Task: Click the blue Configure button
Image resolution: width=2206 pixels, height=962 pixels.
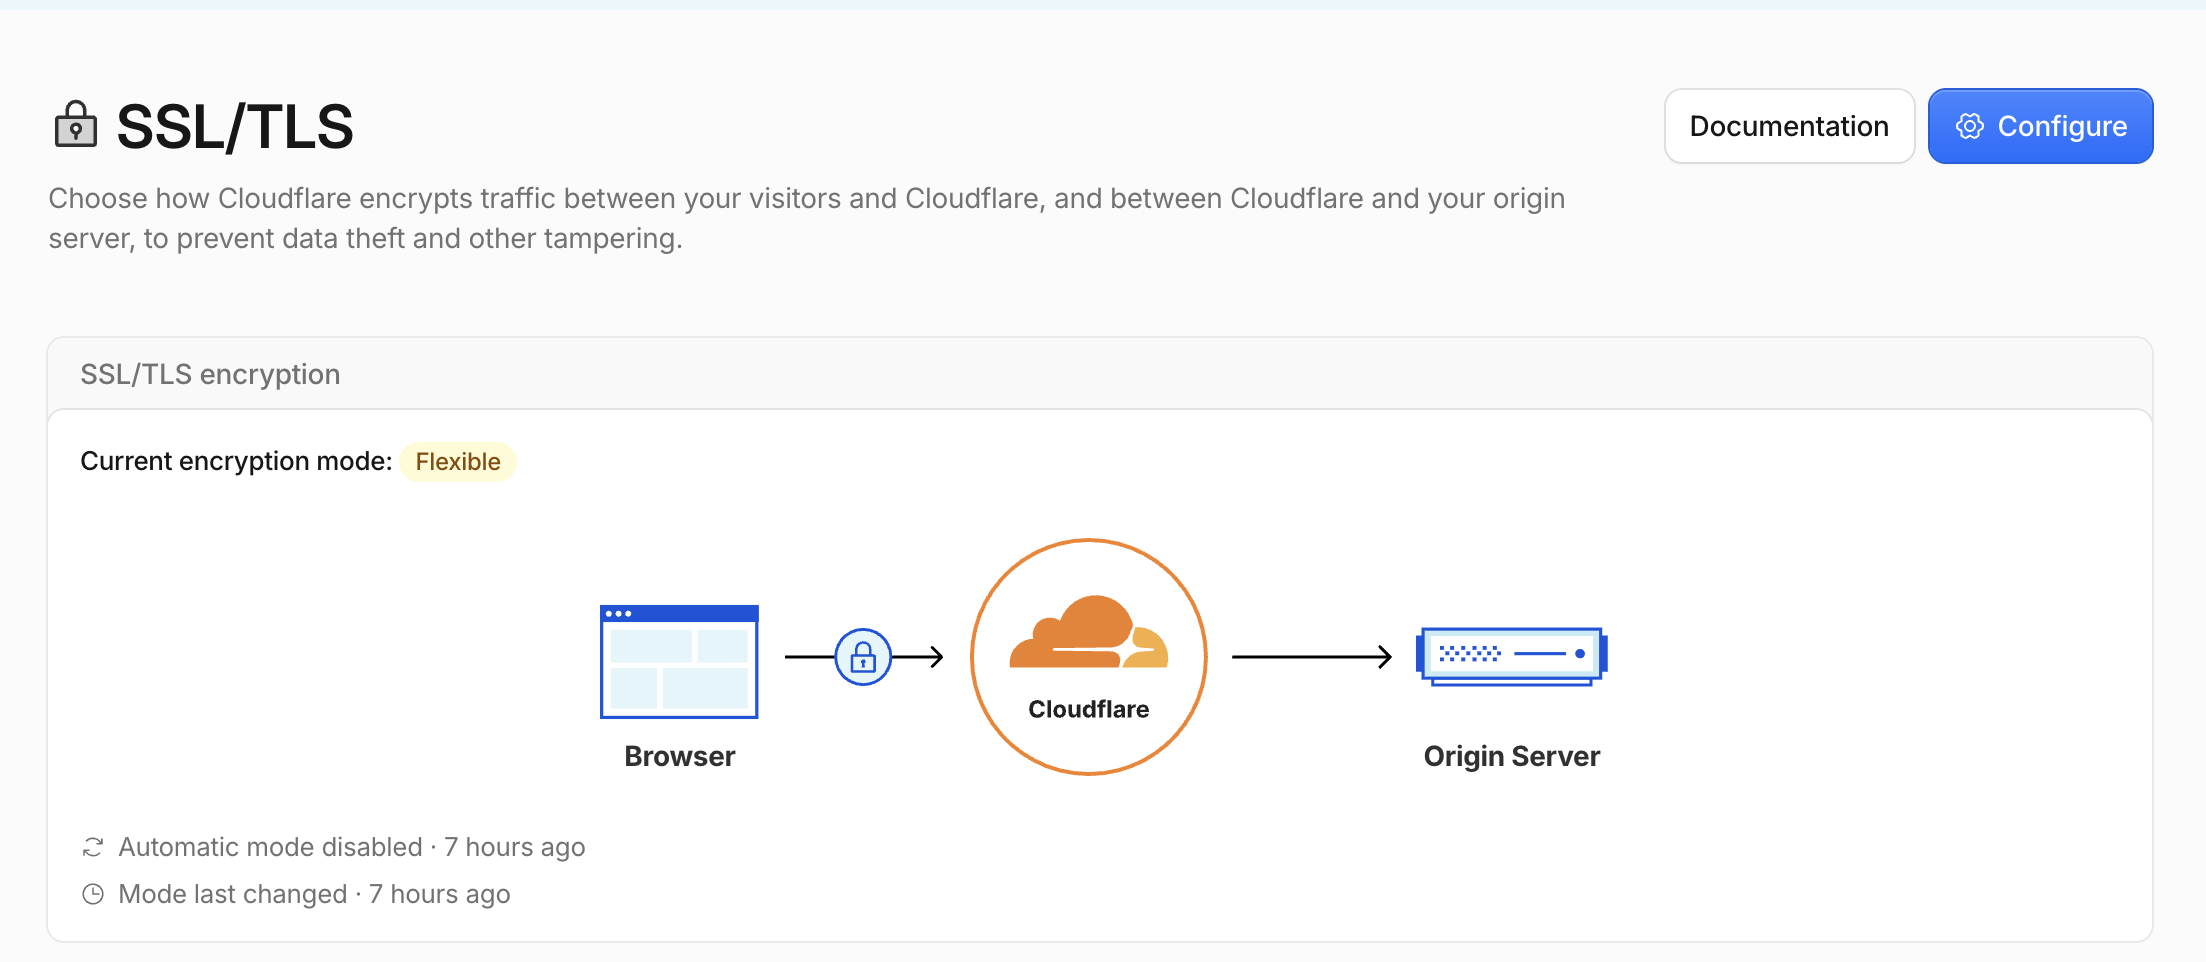Action: coord(2040,126)
